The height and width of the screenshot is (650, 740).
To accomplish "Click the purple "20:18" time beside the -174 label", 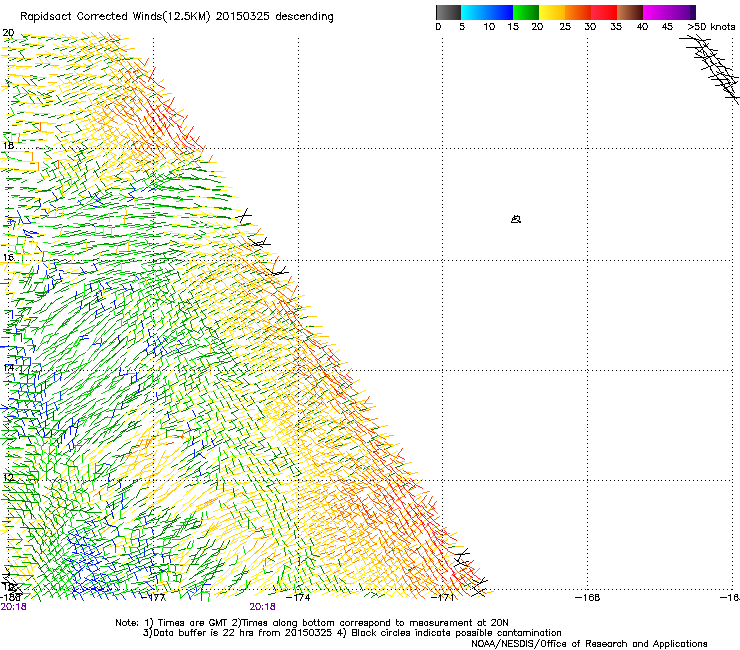I will [x=262, y=607].
